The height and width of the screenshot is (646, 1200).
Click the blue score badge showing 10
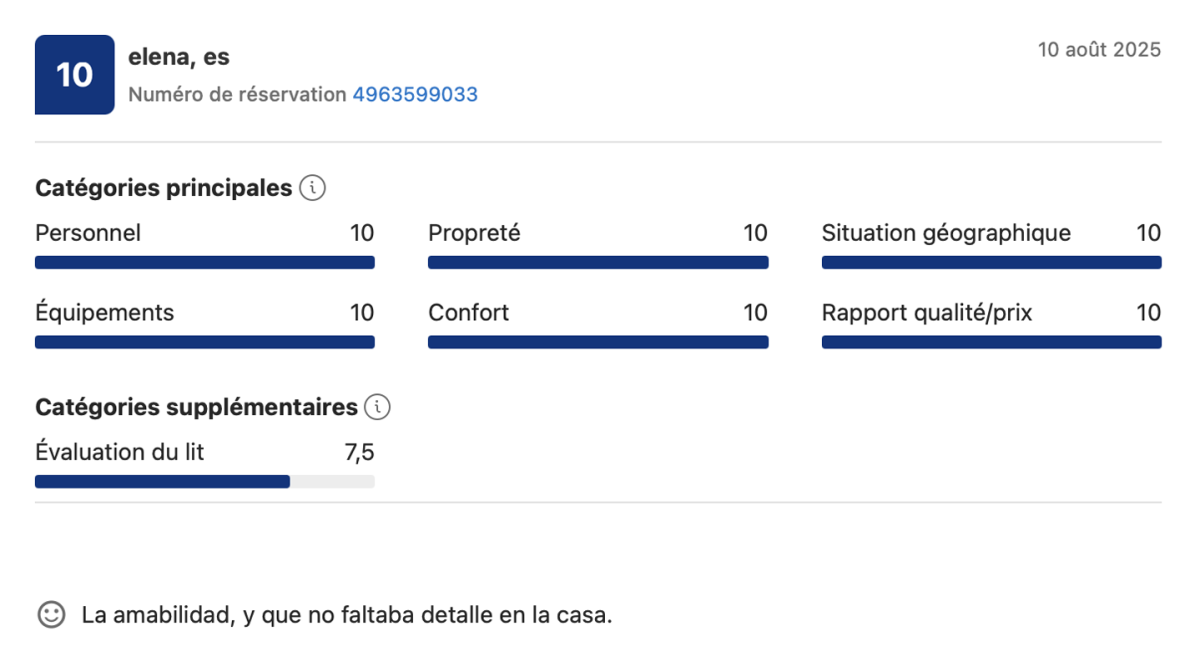[75, 75]
